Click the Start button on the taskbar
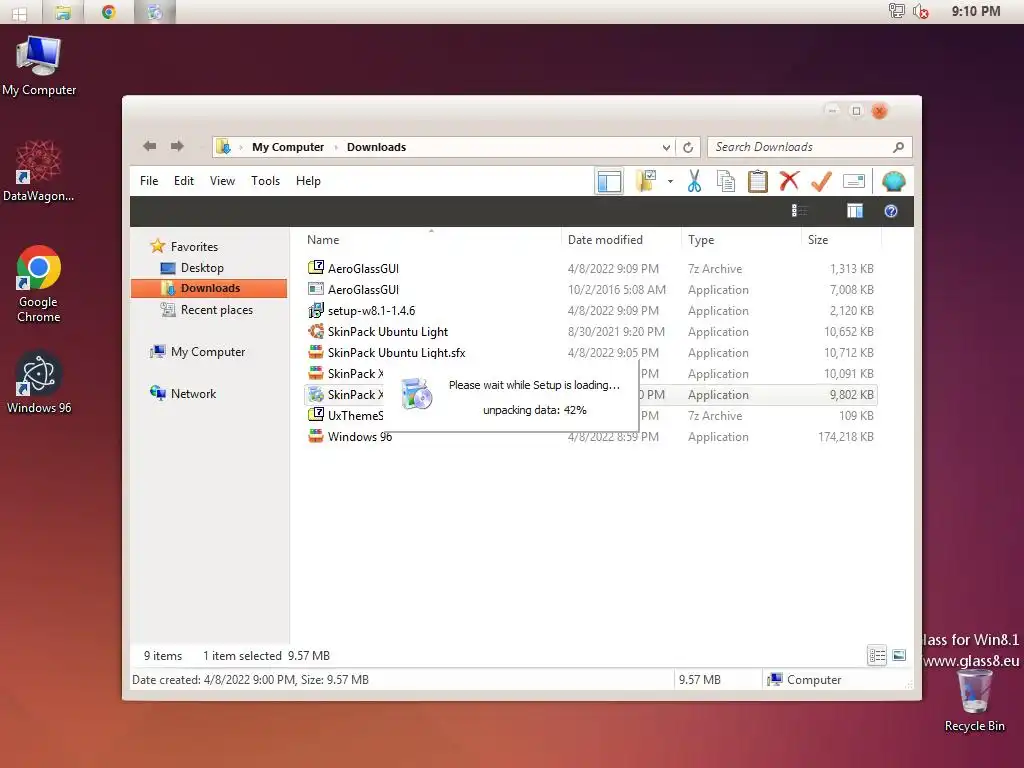 [x=19, y=12]
